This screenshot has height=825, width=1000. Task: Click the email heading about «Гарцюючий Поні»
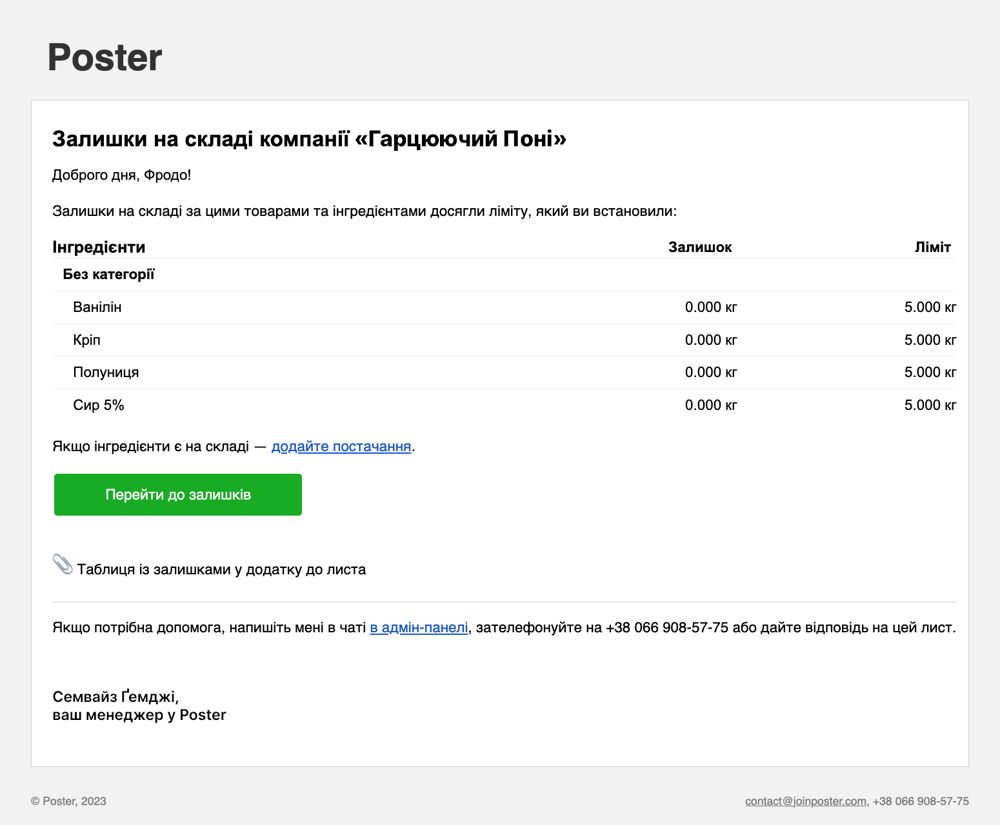pyautogui.click(x=309, y=139)
